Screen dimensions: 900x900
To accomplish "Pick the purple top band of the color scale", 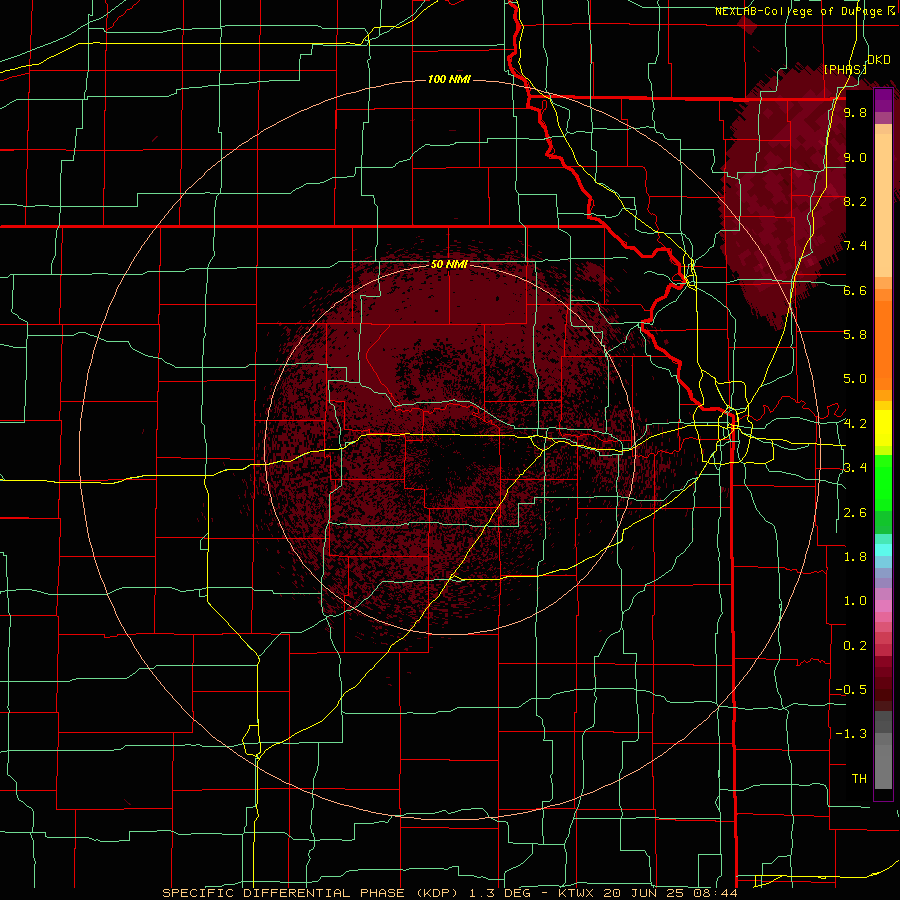I will pos(883,100).
